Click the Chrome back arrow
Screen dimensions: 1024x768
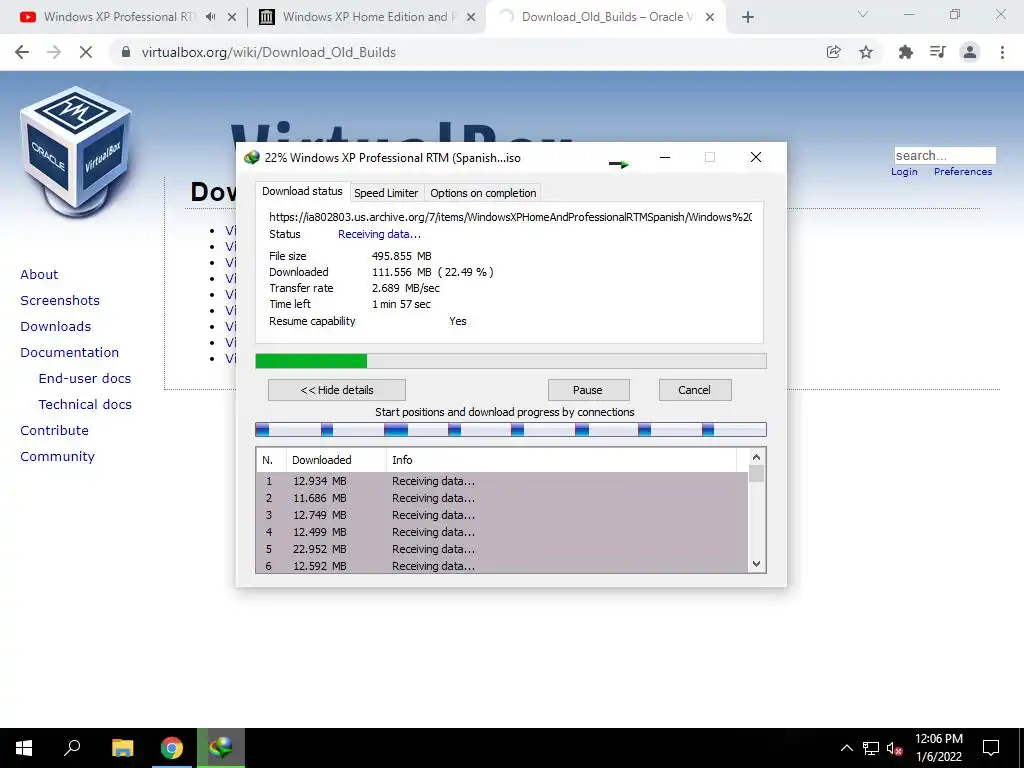click(x=22, y=52)
